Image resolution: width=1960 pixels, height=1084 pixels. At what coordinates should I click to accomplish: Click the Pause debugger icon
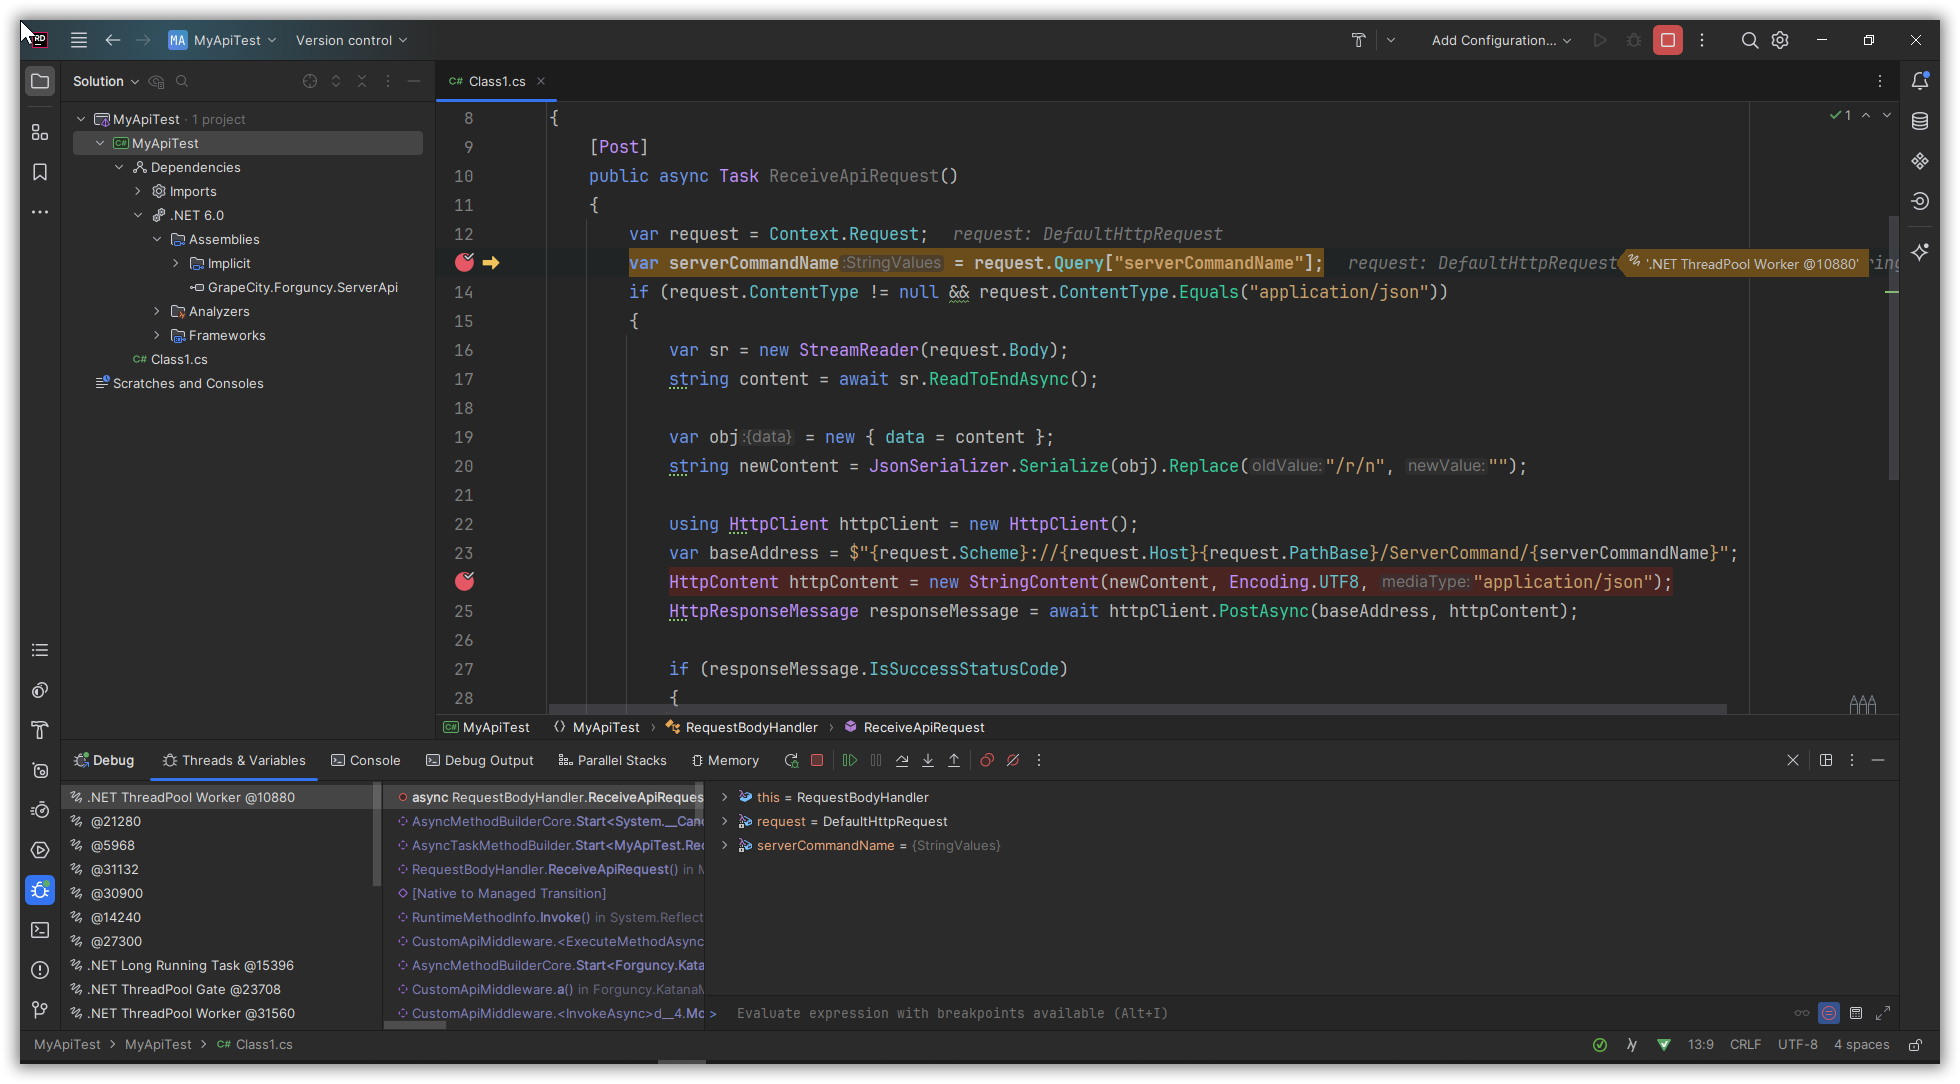pyautogui.click(x=875, y=760)
